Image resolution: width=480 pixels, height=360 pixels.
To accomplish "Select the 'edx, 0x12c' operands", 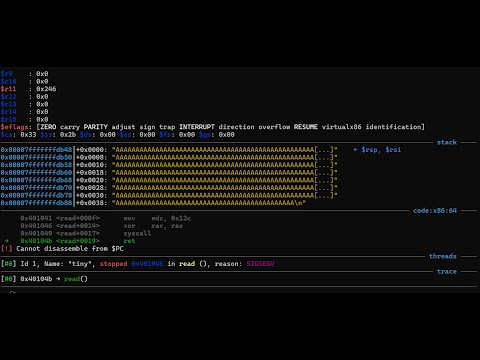I will (x=171, y=218).
